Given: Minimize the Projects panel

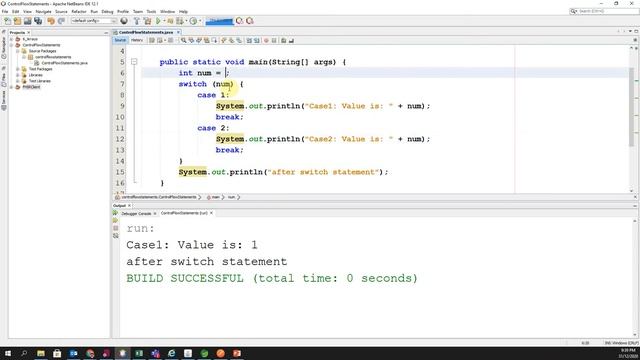Looking at the screenshot, I should [x=106, y=33].
